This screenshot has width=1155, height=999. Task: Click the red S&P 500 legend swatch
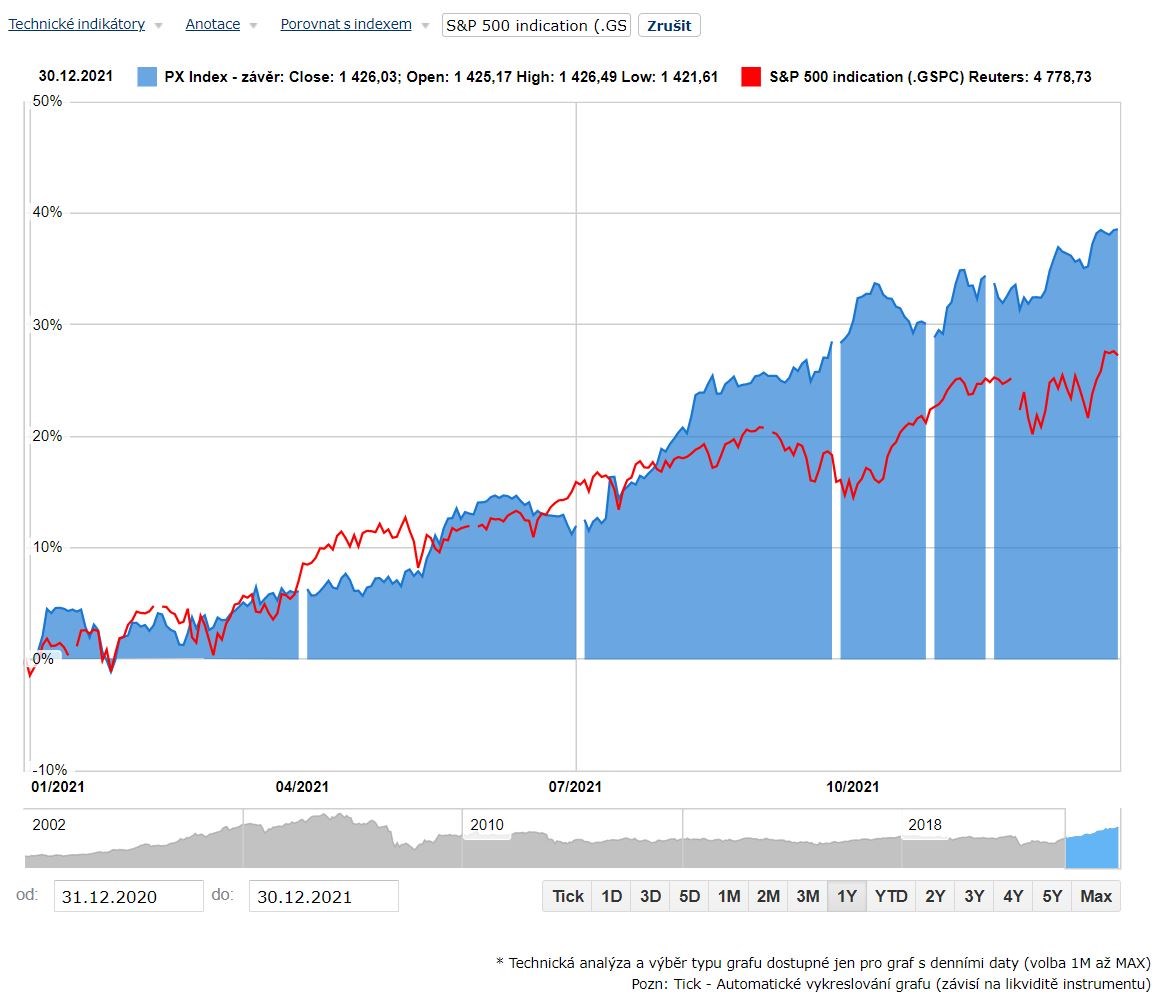point(750,75)
